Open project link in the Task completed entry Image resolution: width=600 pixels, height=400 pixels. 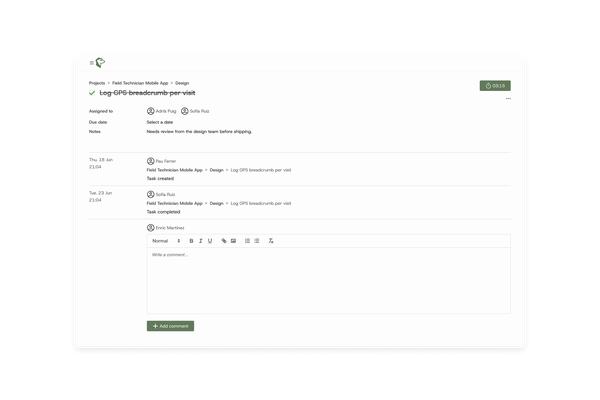[x=174, y=203]
